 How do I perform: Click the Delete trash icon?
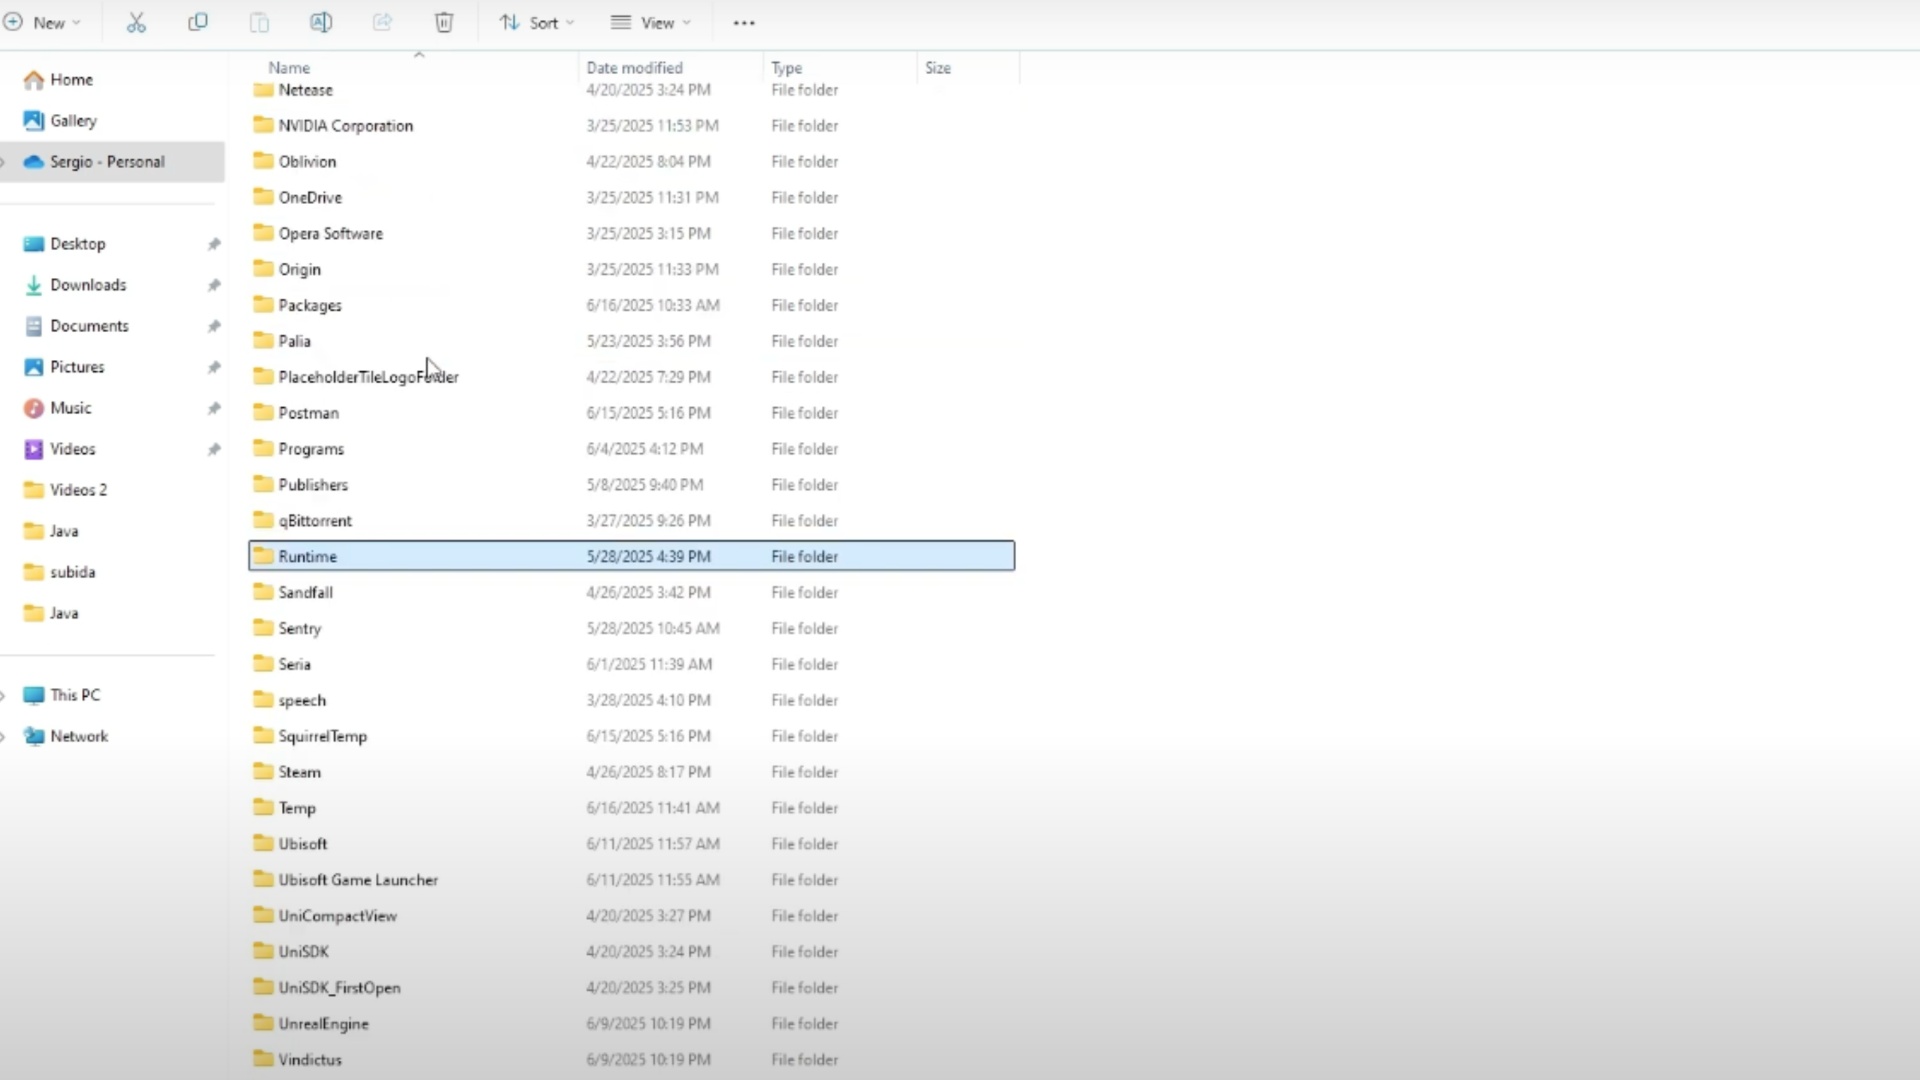point(444,22)
